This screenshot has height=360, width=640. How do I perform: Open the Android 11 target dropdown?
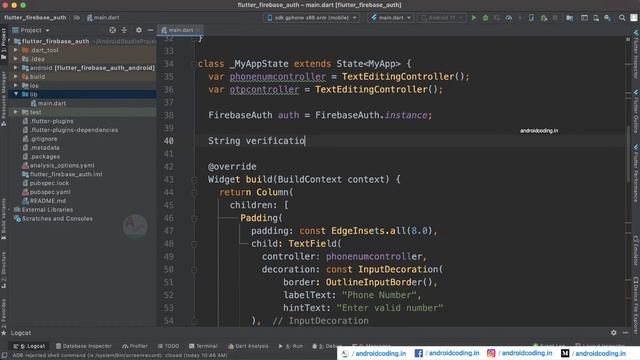pyautogui.click(x=441, y=18)
